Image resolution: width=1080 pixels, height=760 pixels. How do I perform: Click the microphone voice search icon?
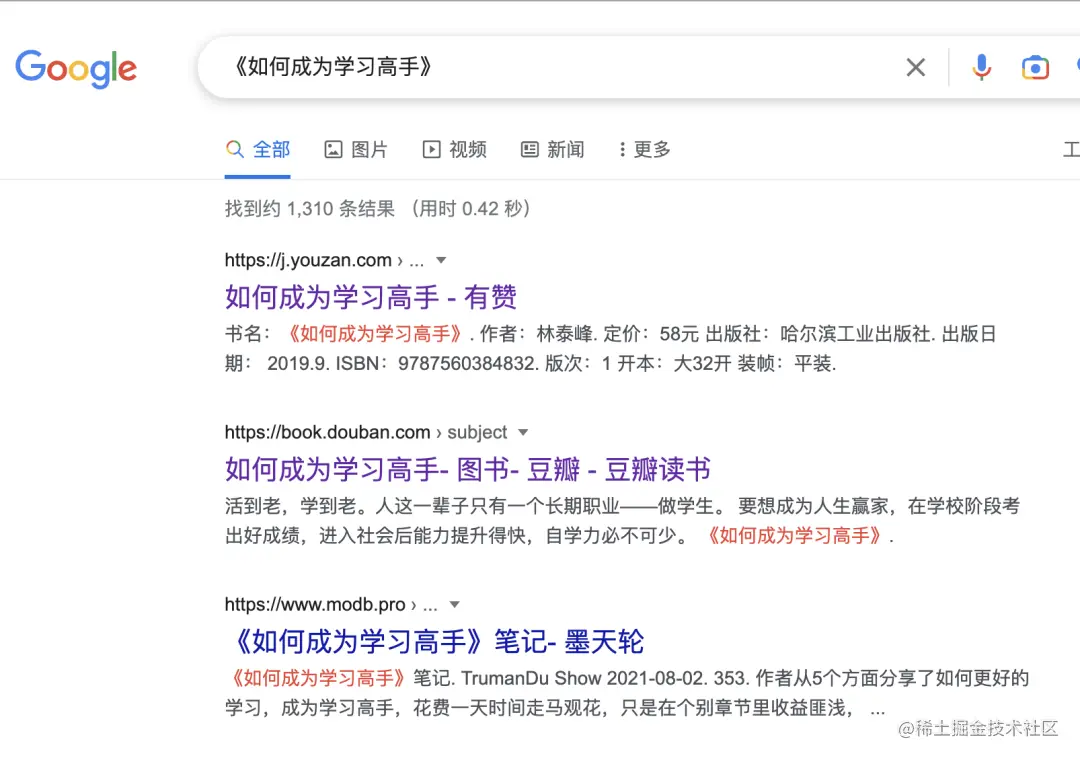coord(981,67)
